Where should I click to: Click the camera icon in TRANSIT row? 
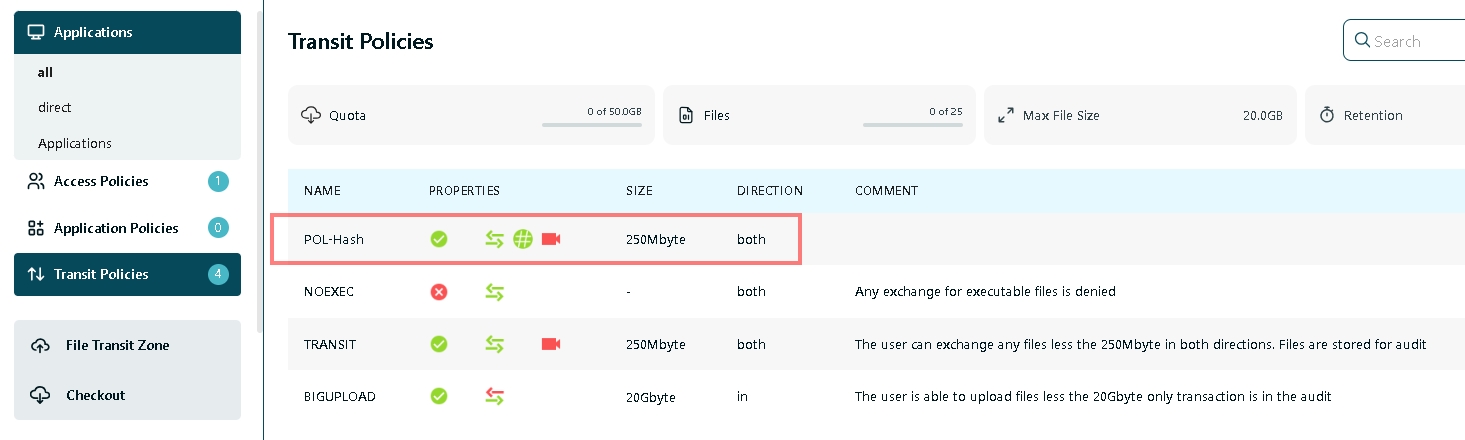pos(551,344)
